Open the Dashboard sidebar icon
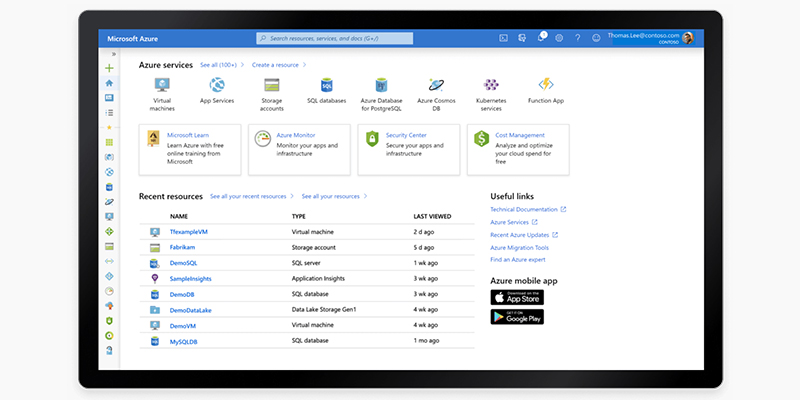The image size is (800, 400). coord(109,97)
